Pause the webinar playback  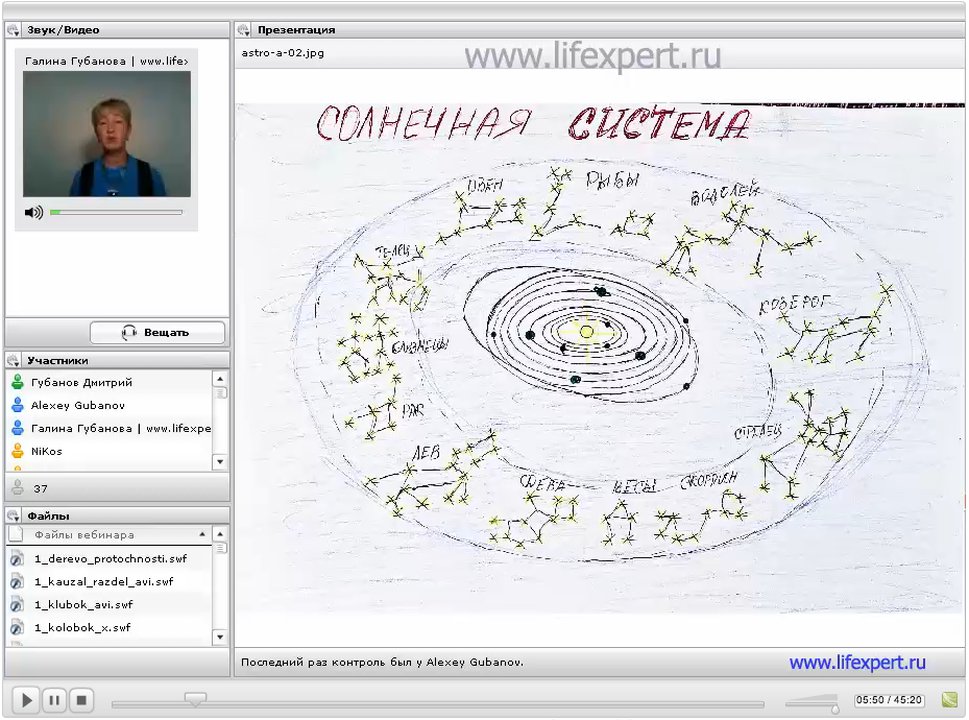pyautogui.click(x=54, y=700)
